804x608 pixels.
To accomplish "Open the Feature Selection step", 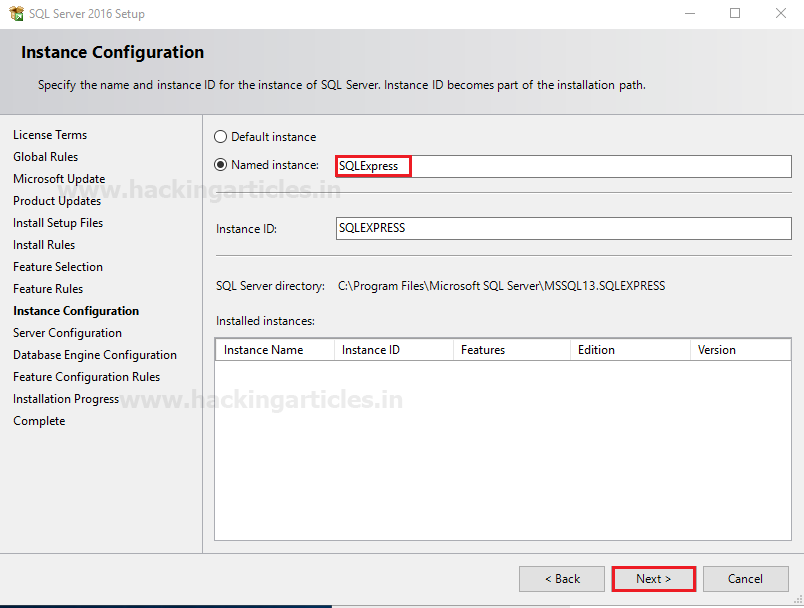I will point(58,267).
